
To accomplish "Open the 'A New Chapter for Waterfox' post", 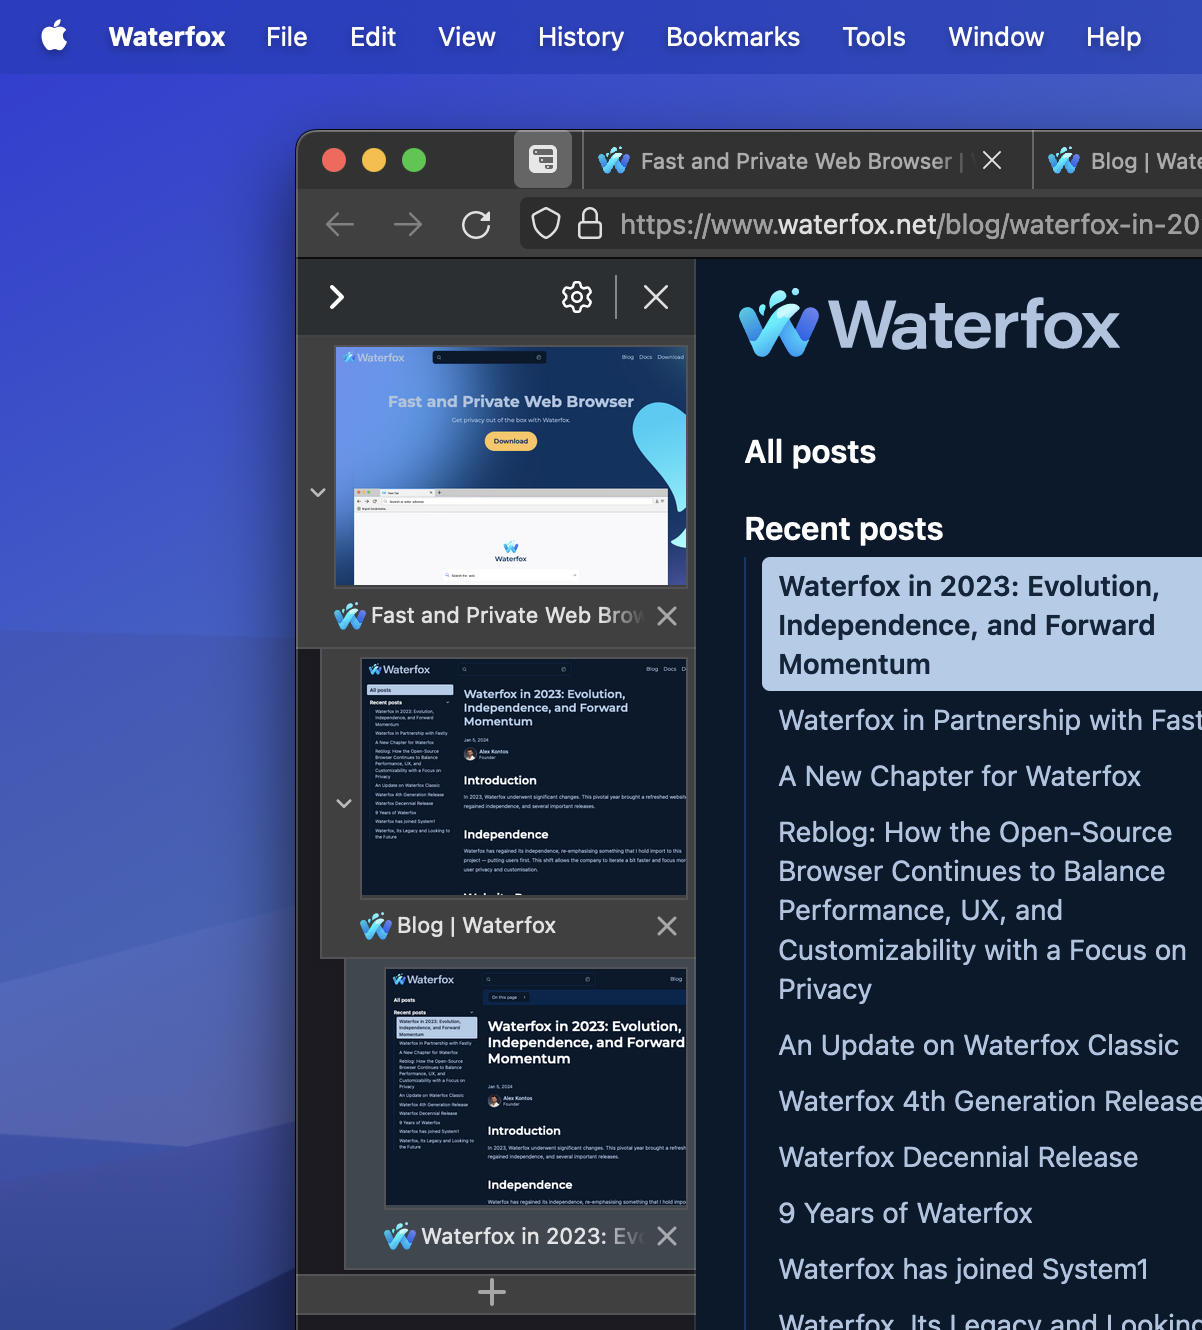I will coord(959,776).
